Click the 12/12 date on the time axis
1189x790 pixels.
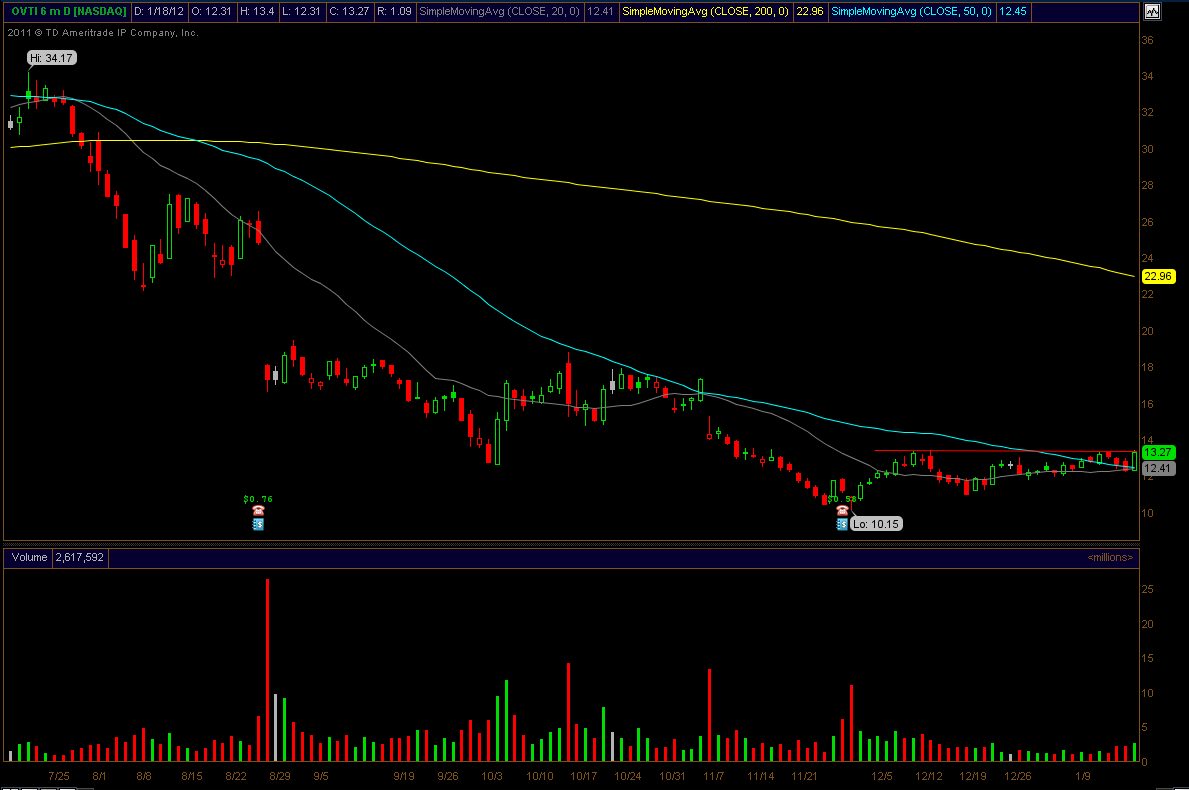929,776
